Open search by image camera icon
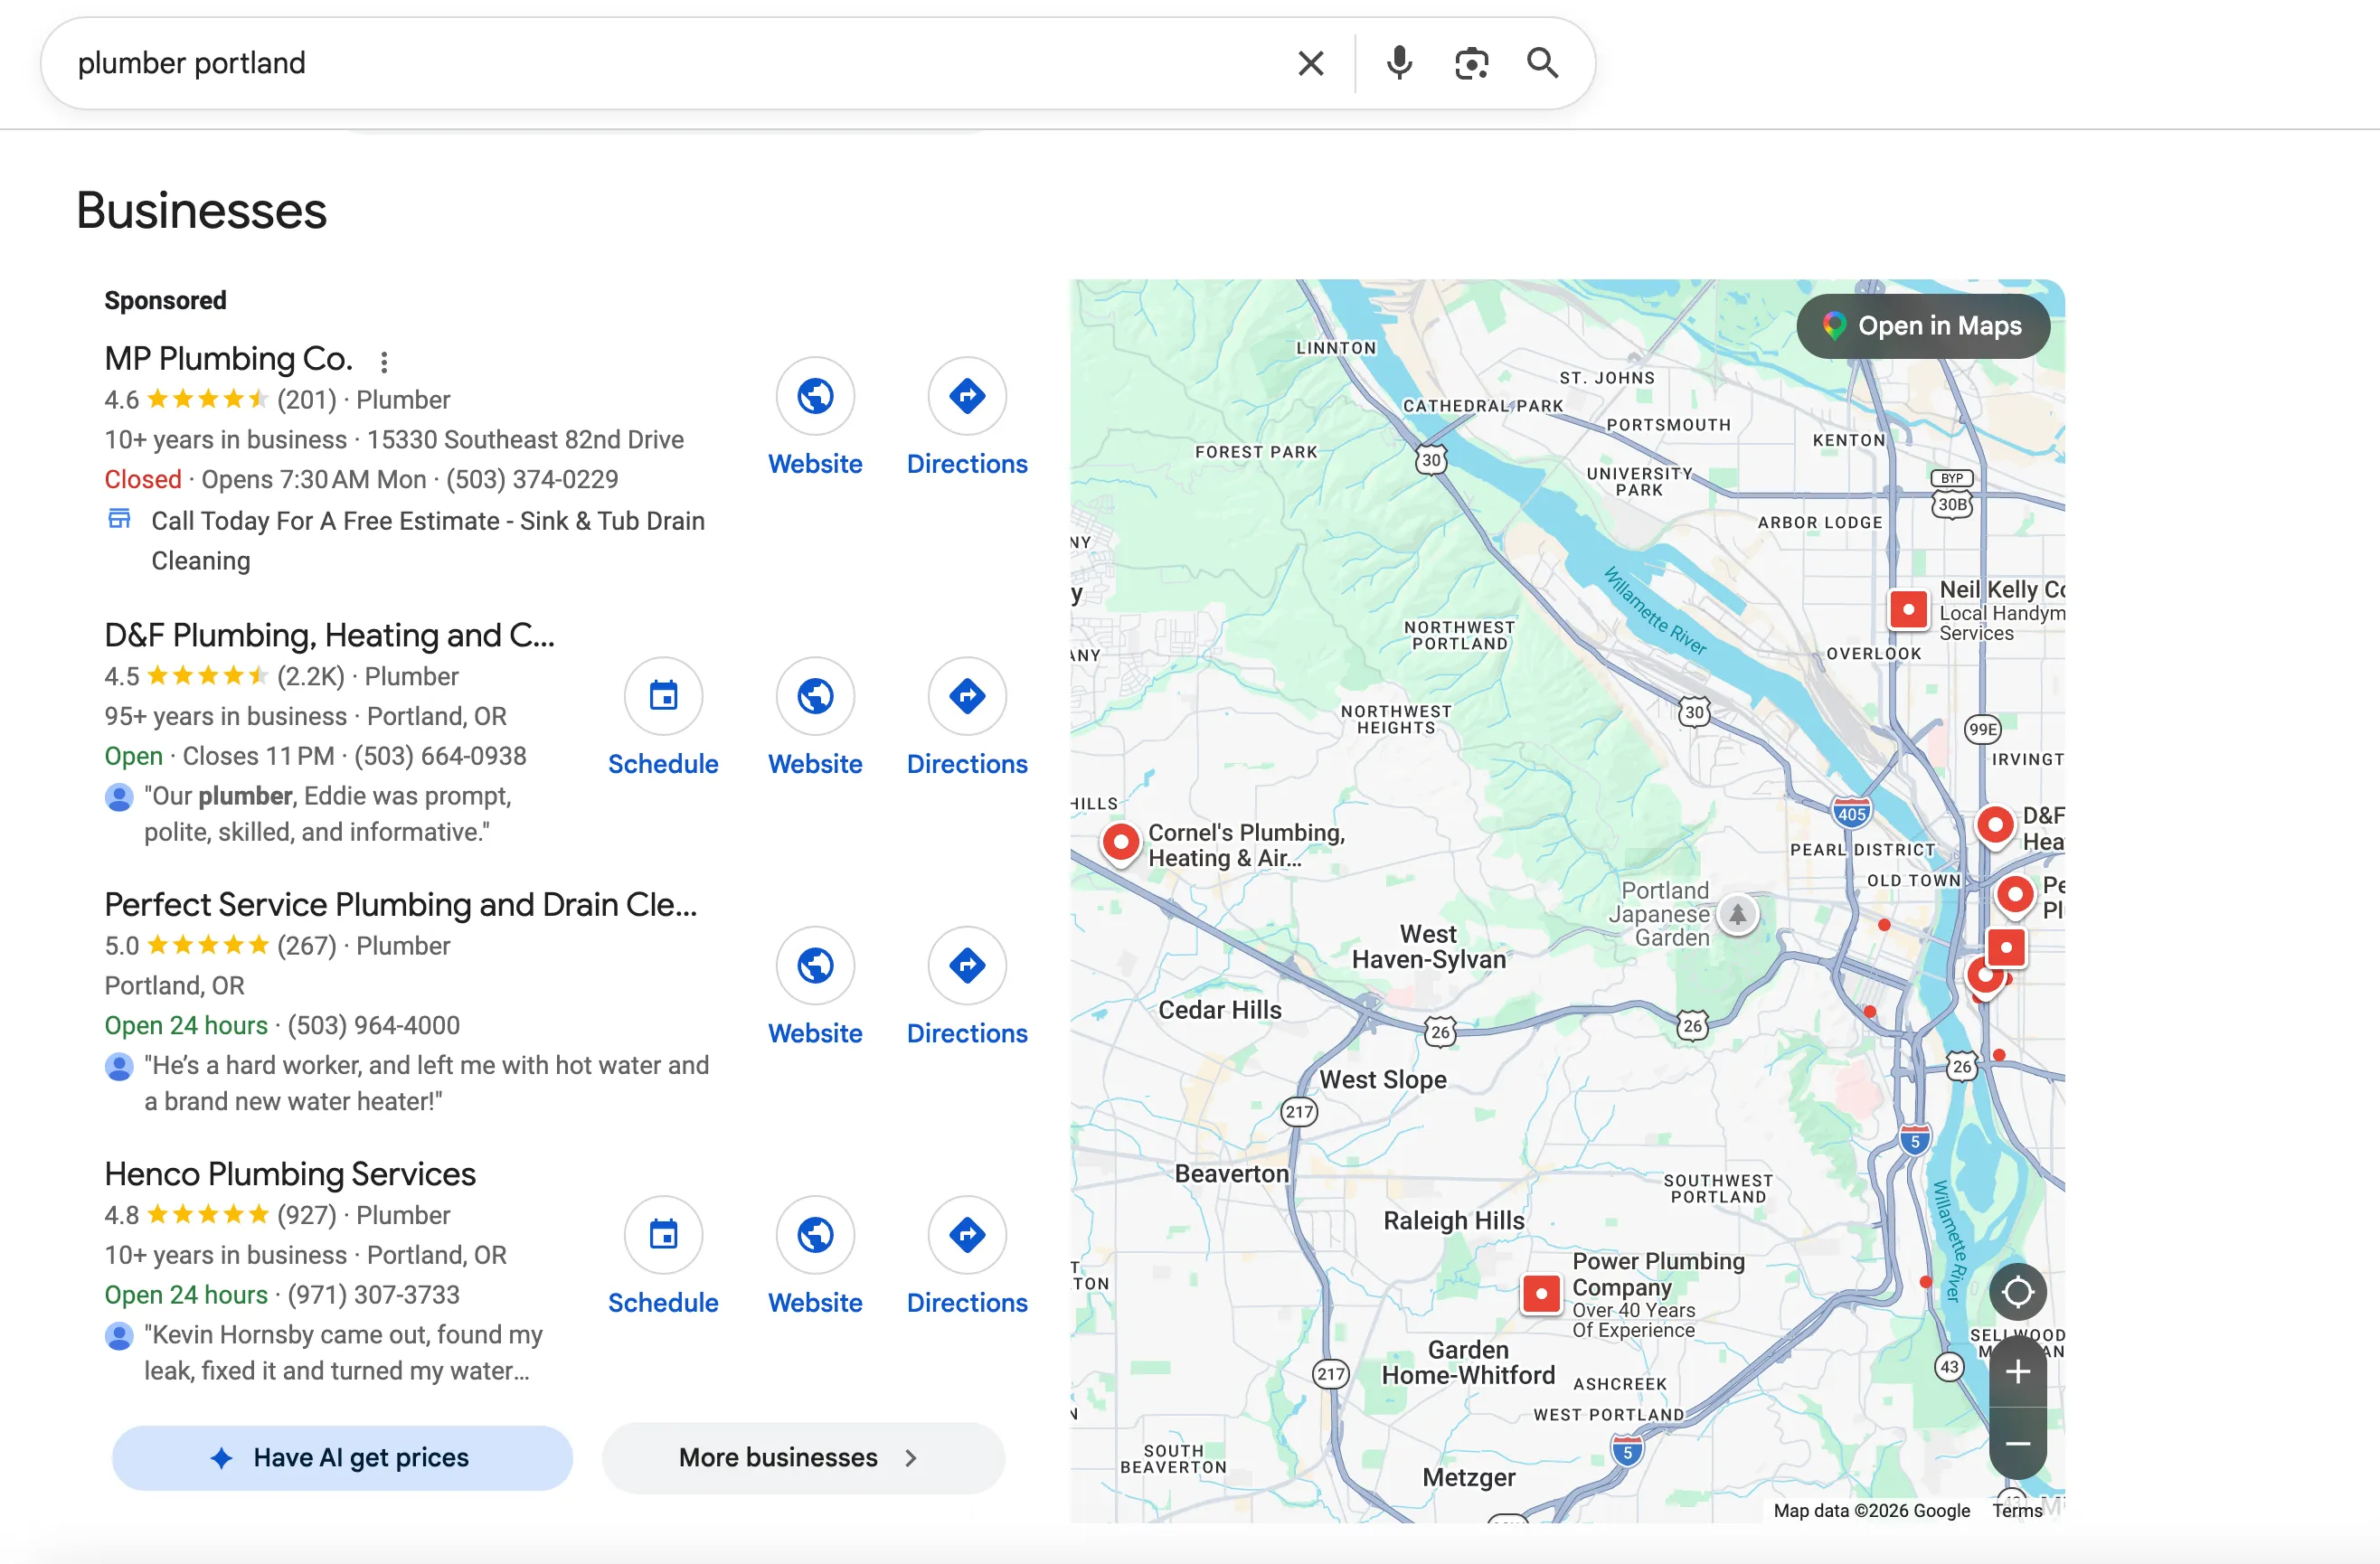Screen dimensions: 2380x1564 tap(1471, 63)
